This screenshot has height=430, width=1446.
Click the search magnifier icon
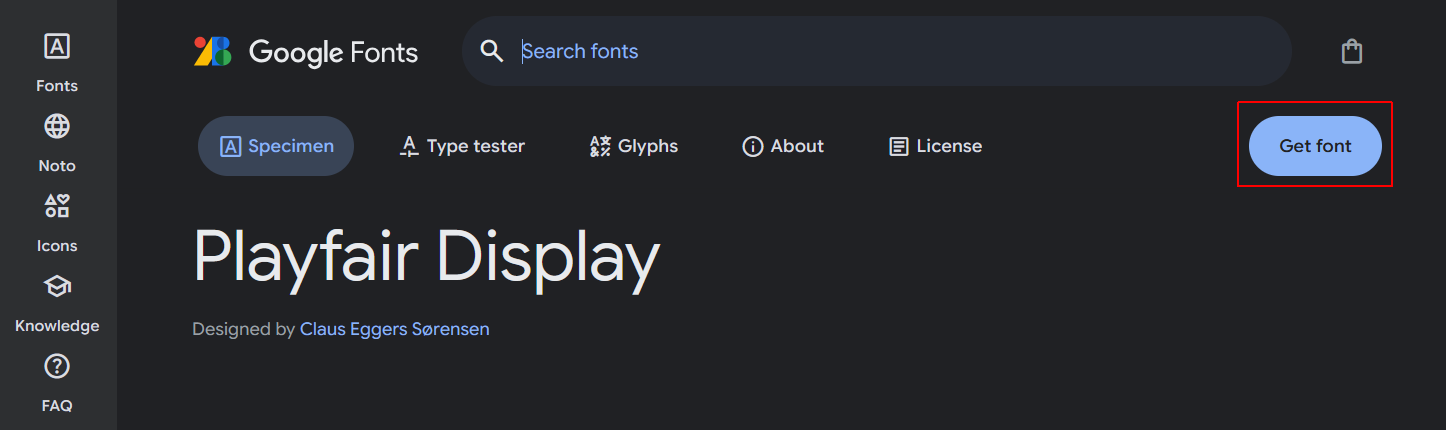pos(491,51)
